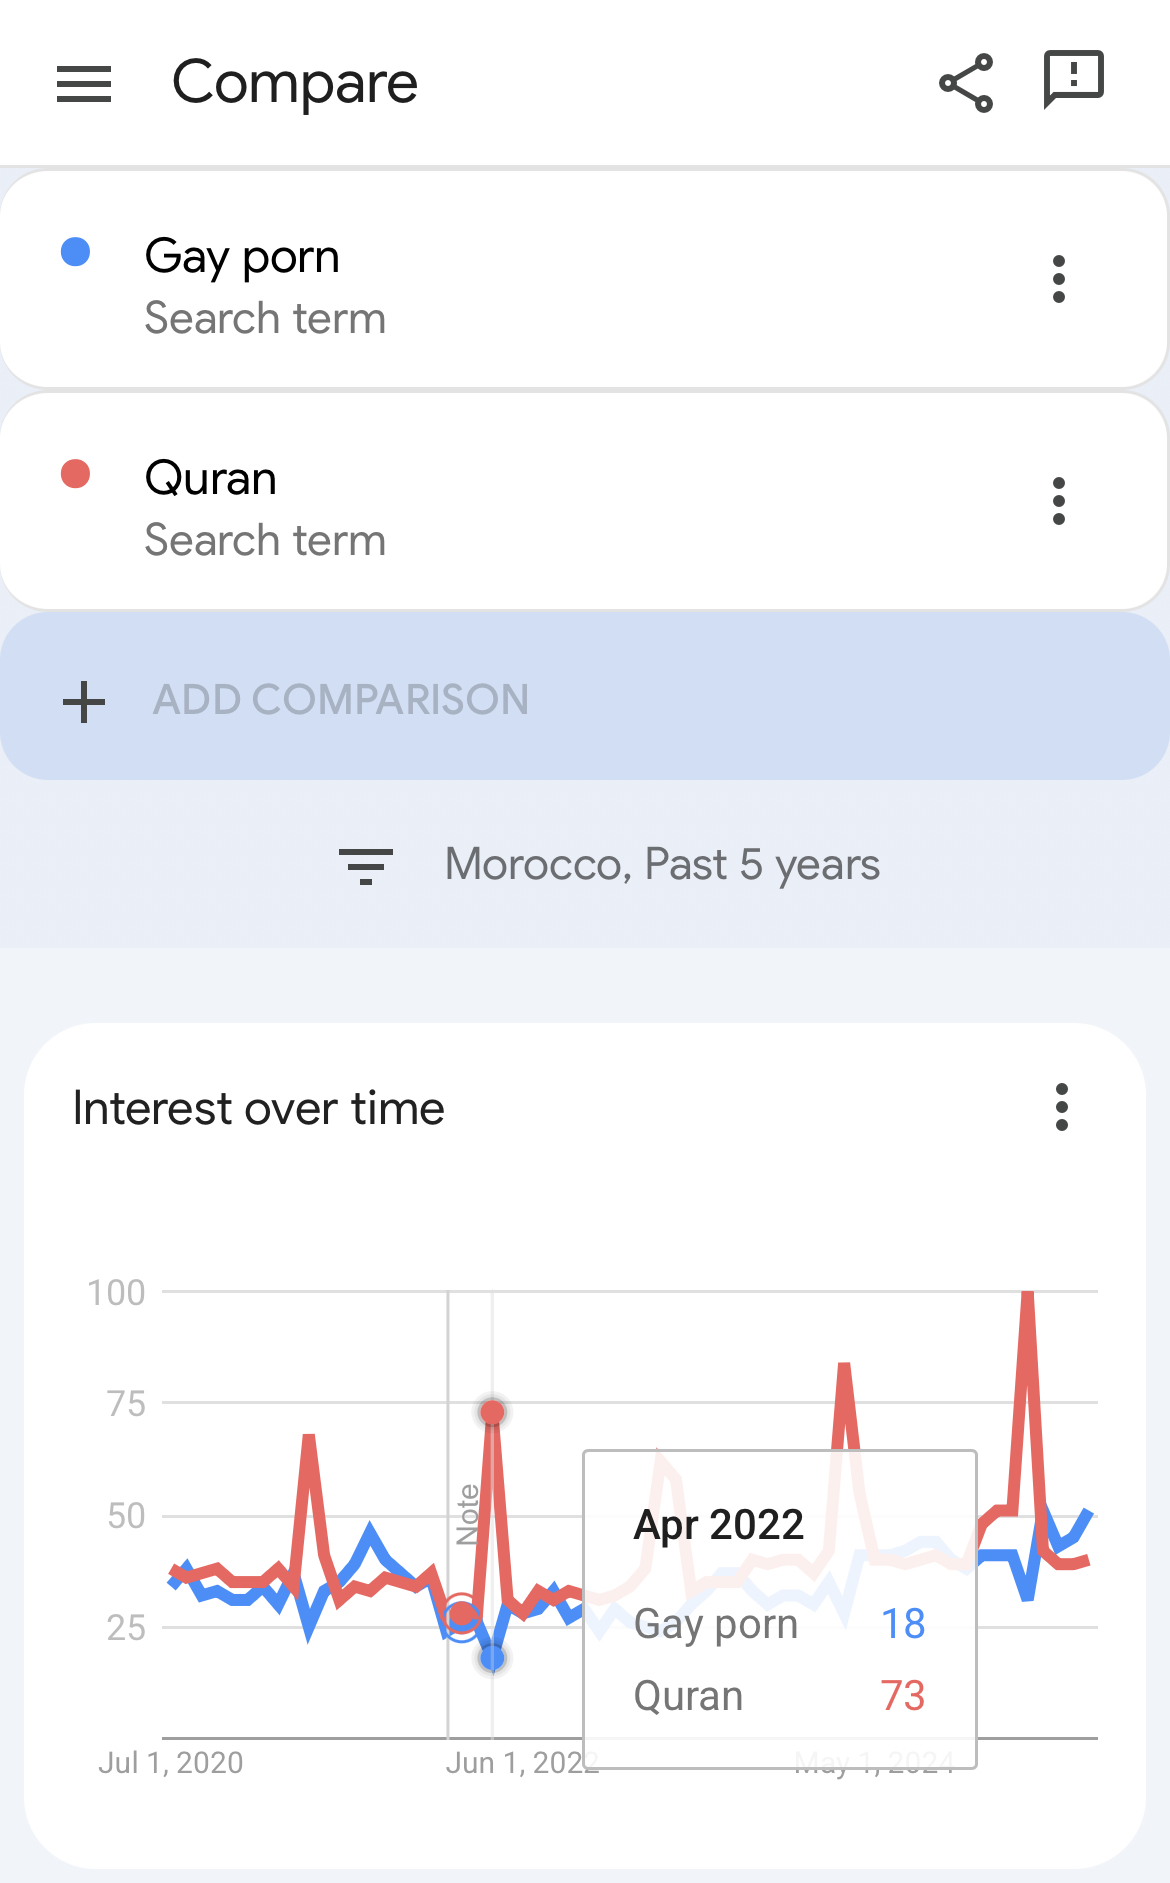
Task: Click the red color dot beside Quran
Action: 76,474
